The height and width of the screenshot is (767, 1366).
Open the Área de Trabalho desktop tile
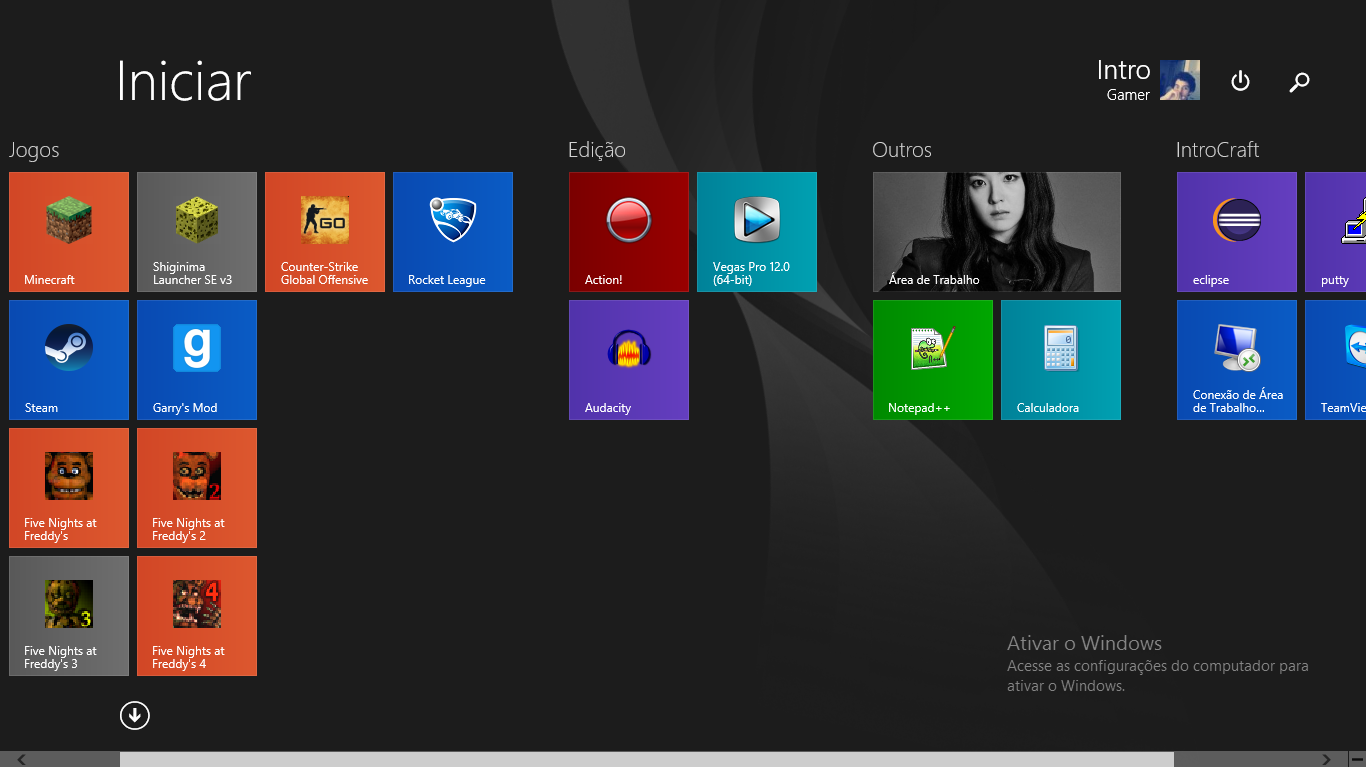(997, 232)
